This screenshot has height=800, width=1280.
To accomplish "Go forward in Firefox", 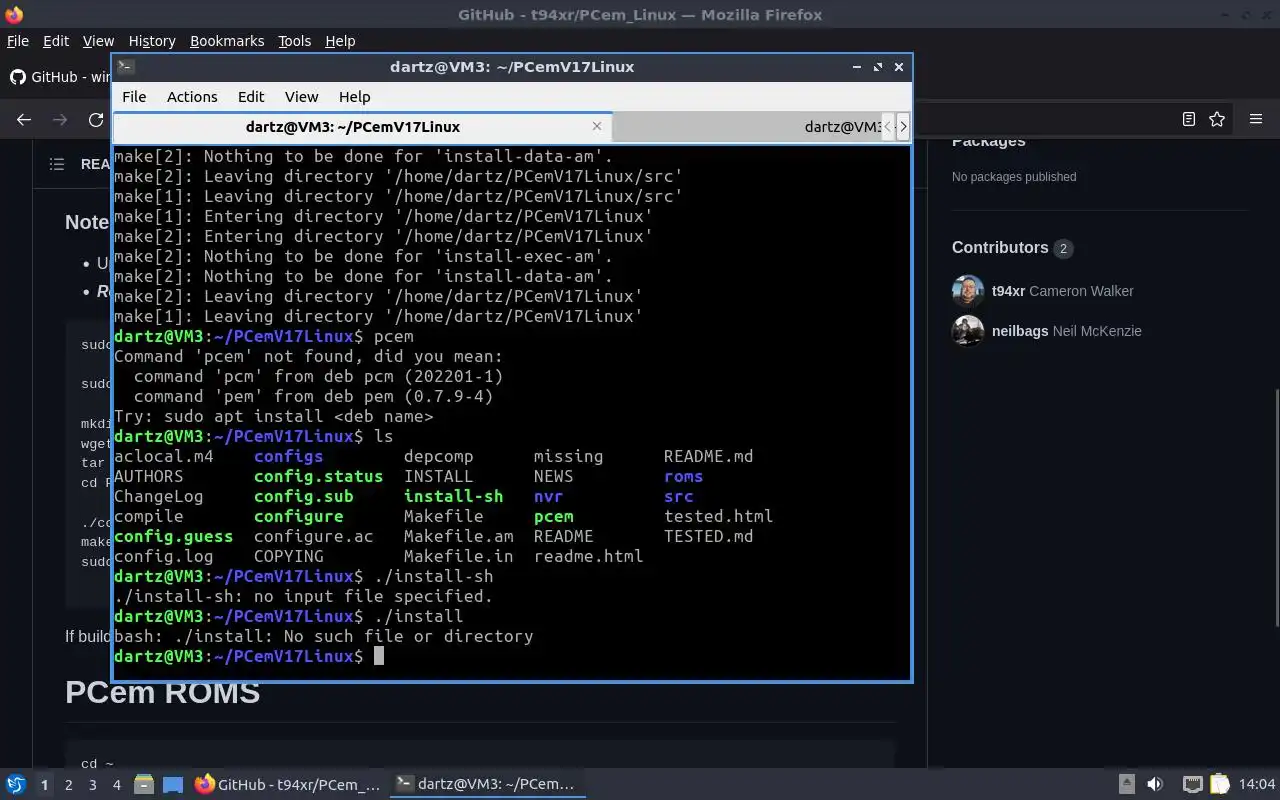I will tap(60, 119).
